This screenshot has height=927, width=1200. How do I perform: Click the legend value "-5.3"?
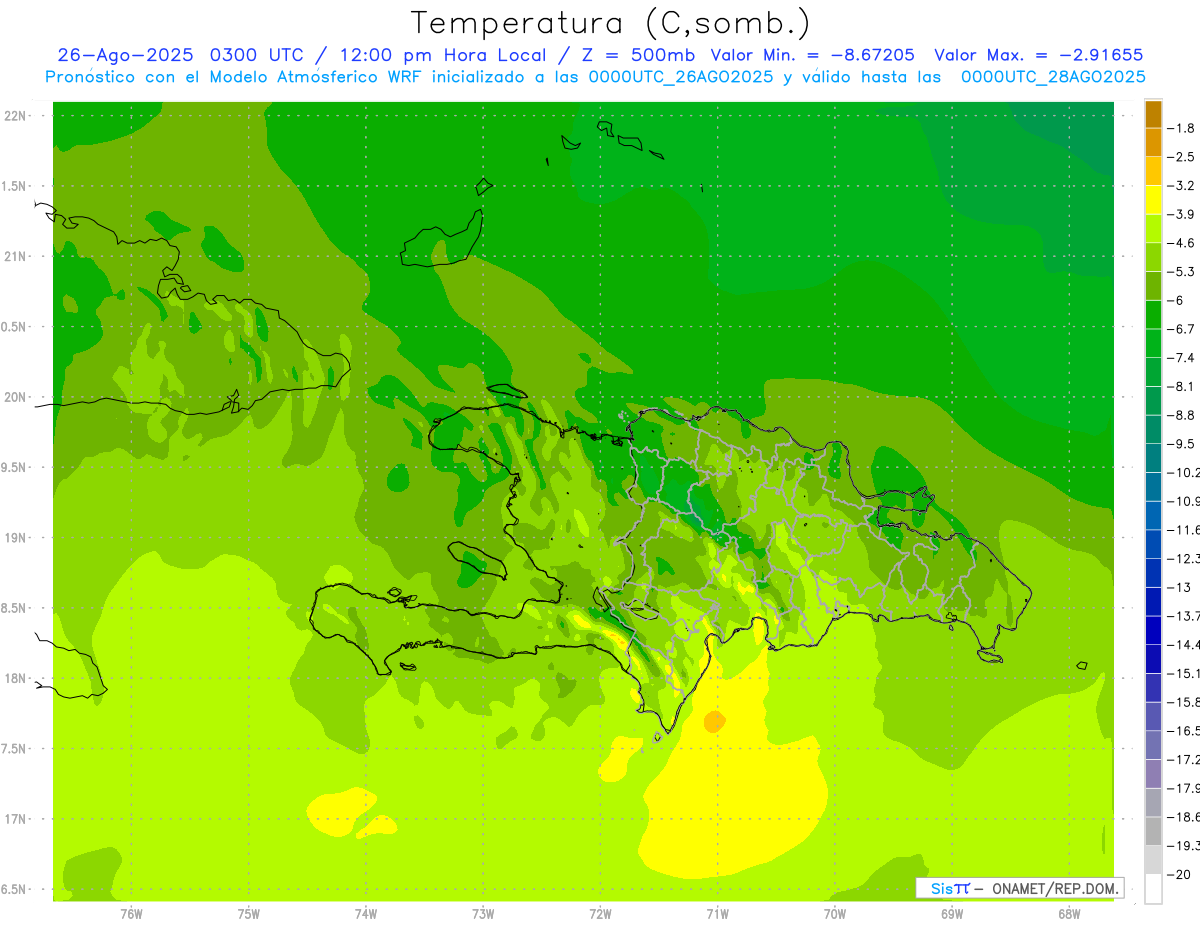coord(1180,272)
